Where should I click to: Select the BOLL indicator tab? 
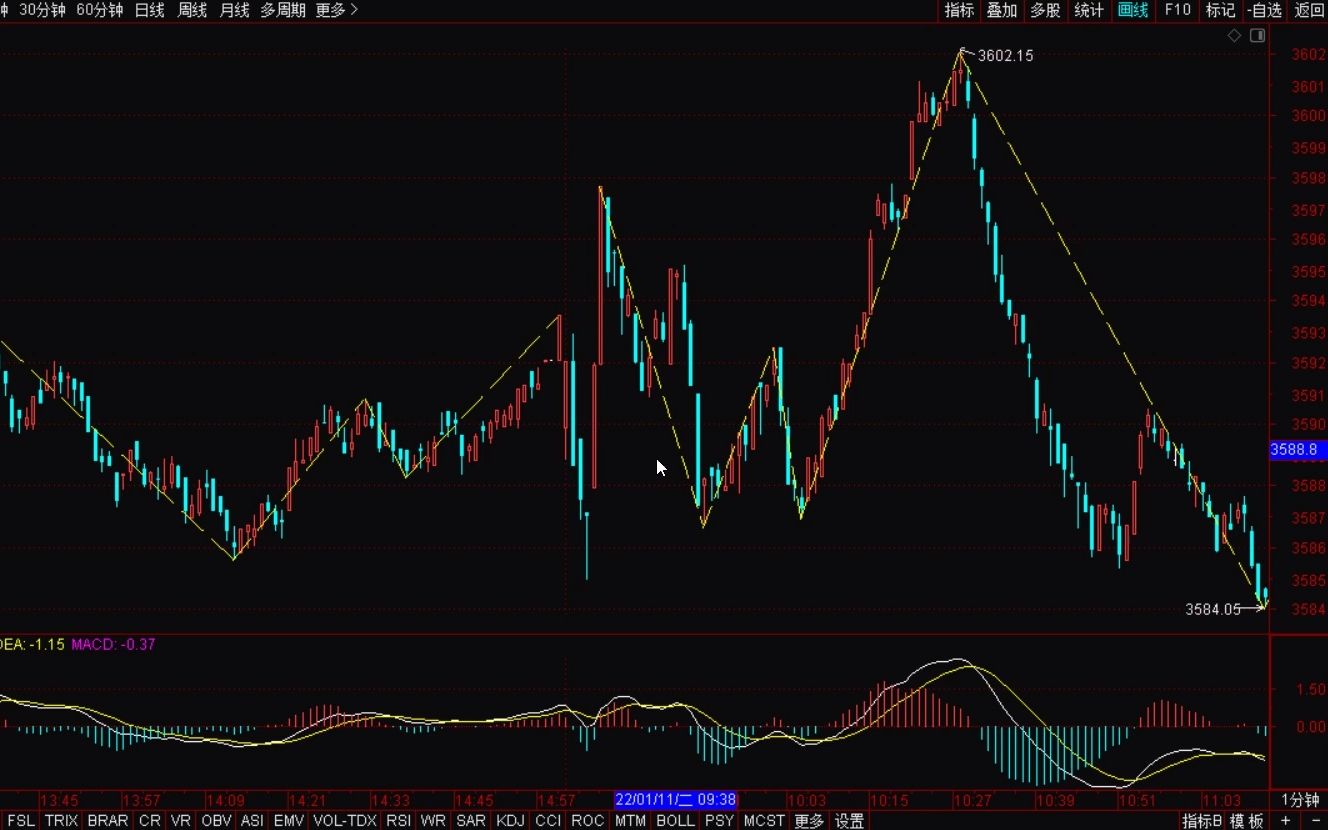675,821
